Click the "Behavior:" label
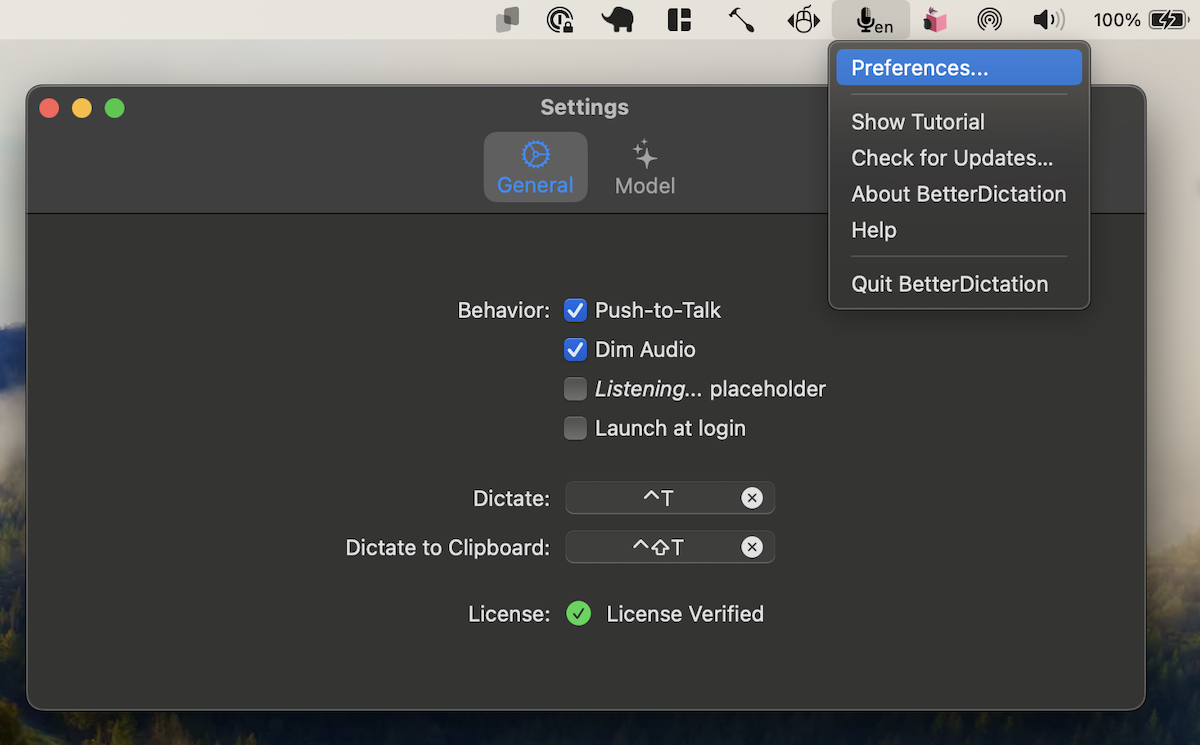The image size is (1200, 745). point(504,311)
